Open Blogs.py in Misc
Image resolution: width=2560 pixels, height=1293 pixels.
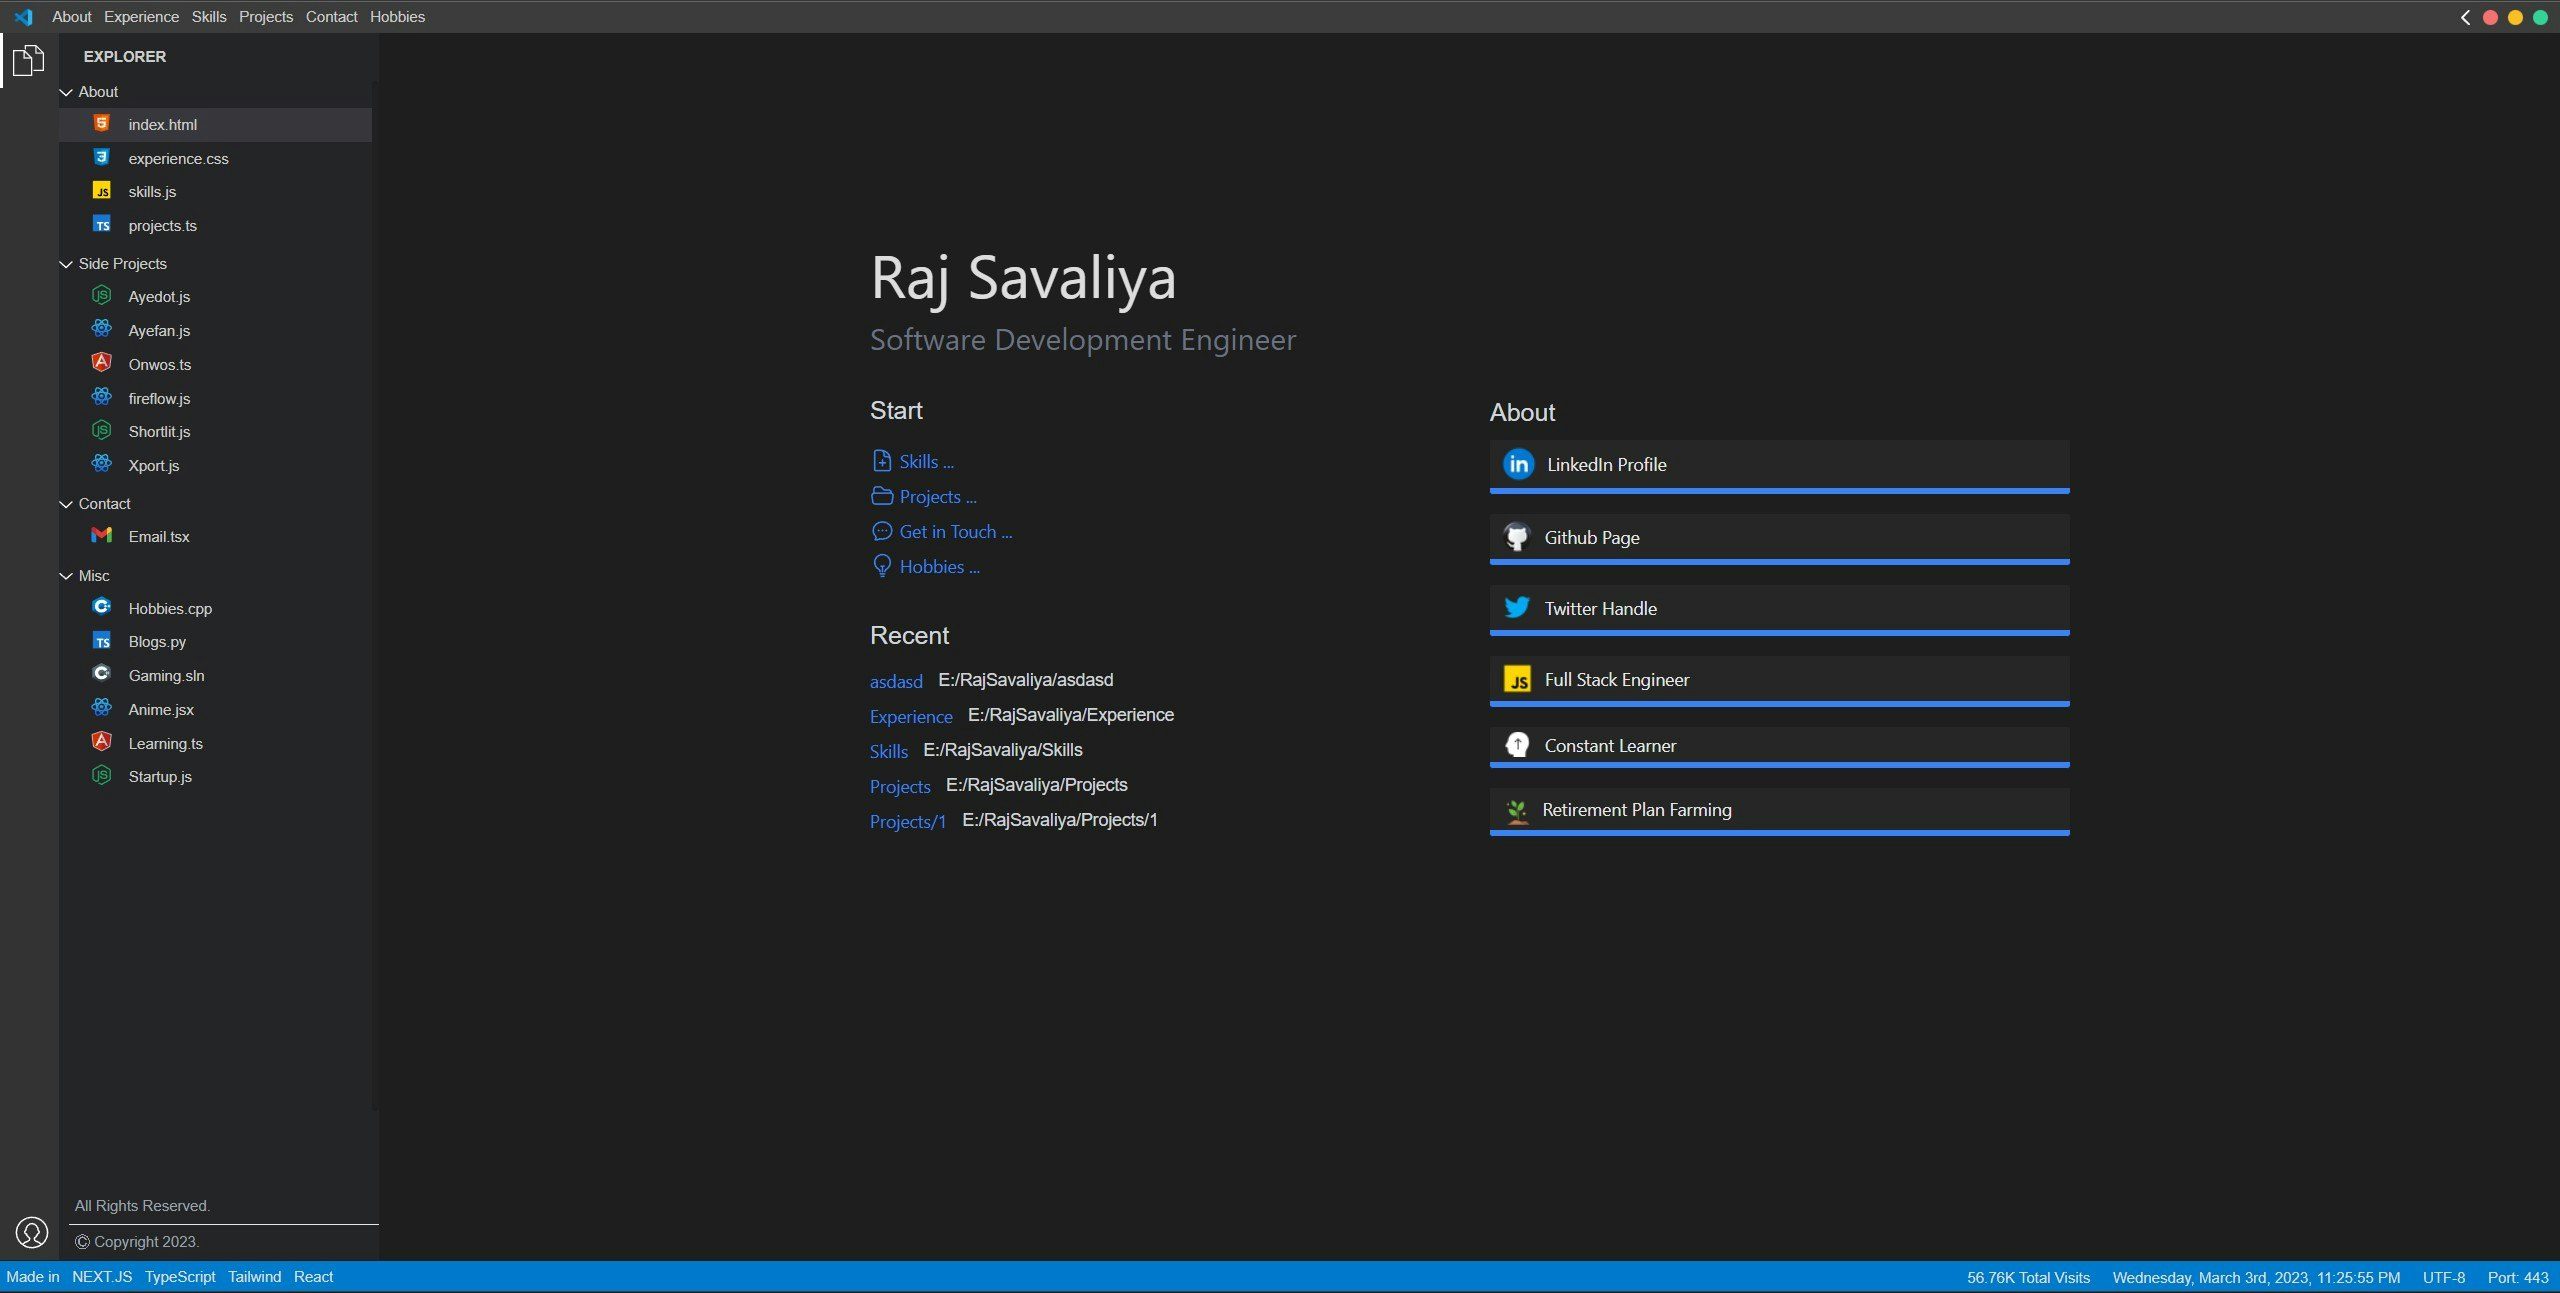(x=157, y=642)
